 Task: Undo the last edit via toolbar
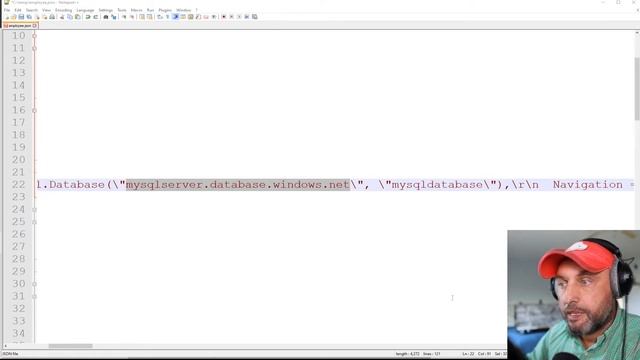coord(88,17)
